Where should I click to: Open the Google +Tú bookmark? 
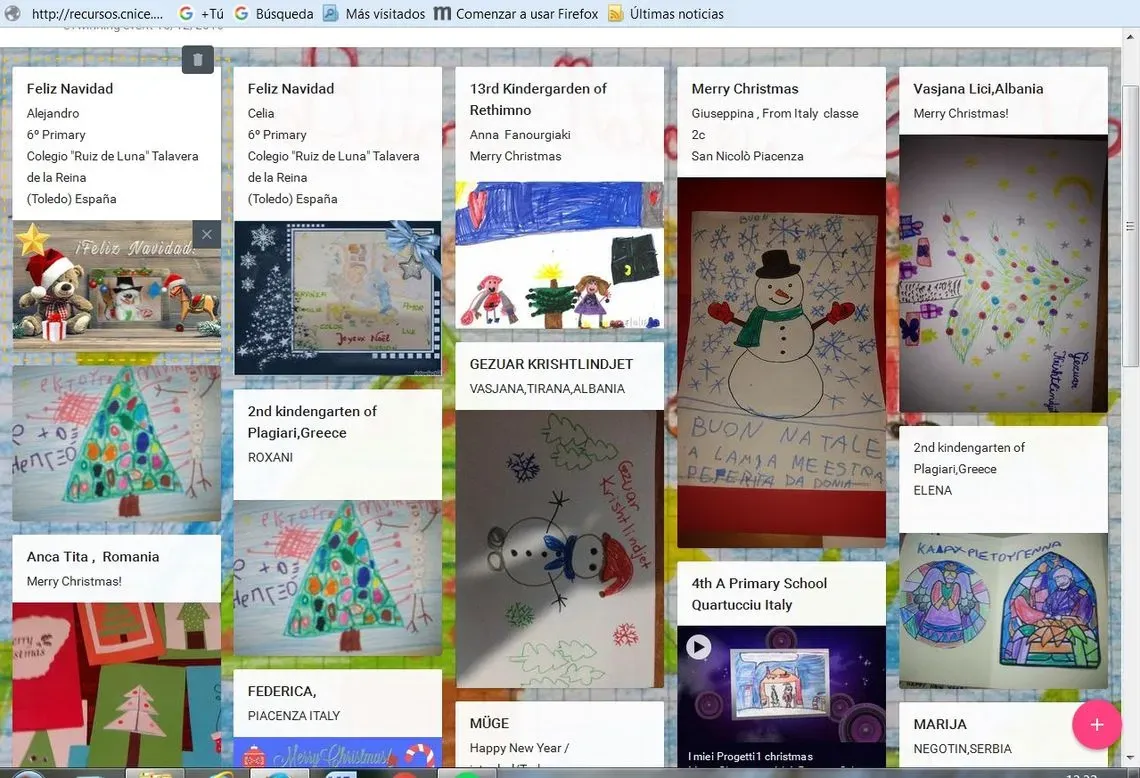pos(201,13)
